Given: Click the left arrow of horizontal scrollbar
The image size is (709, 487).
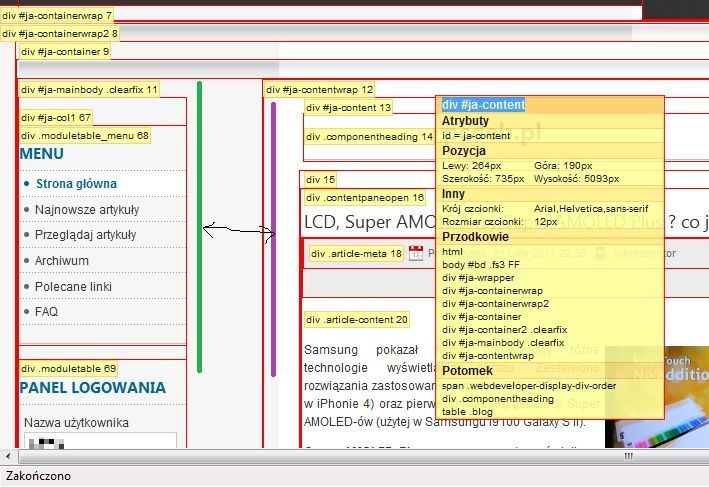Looking at the screenshot, I should (8, 456).
